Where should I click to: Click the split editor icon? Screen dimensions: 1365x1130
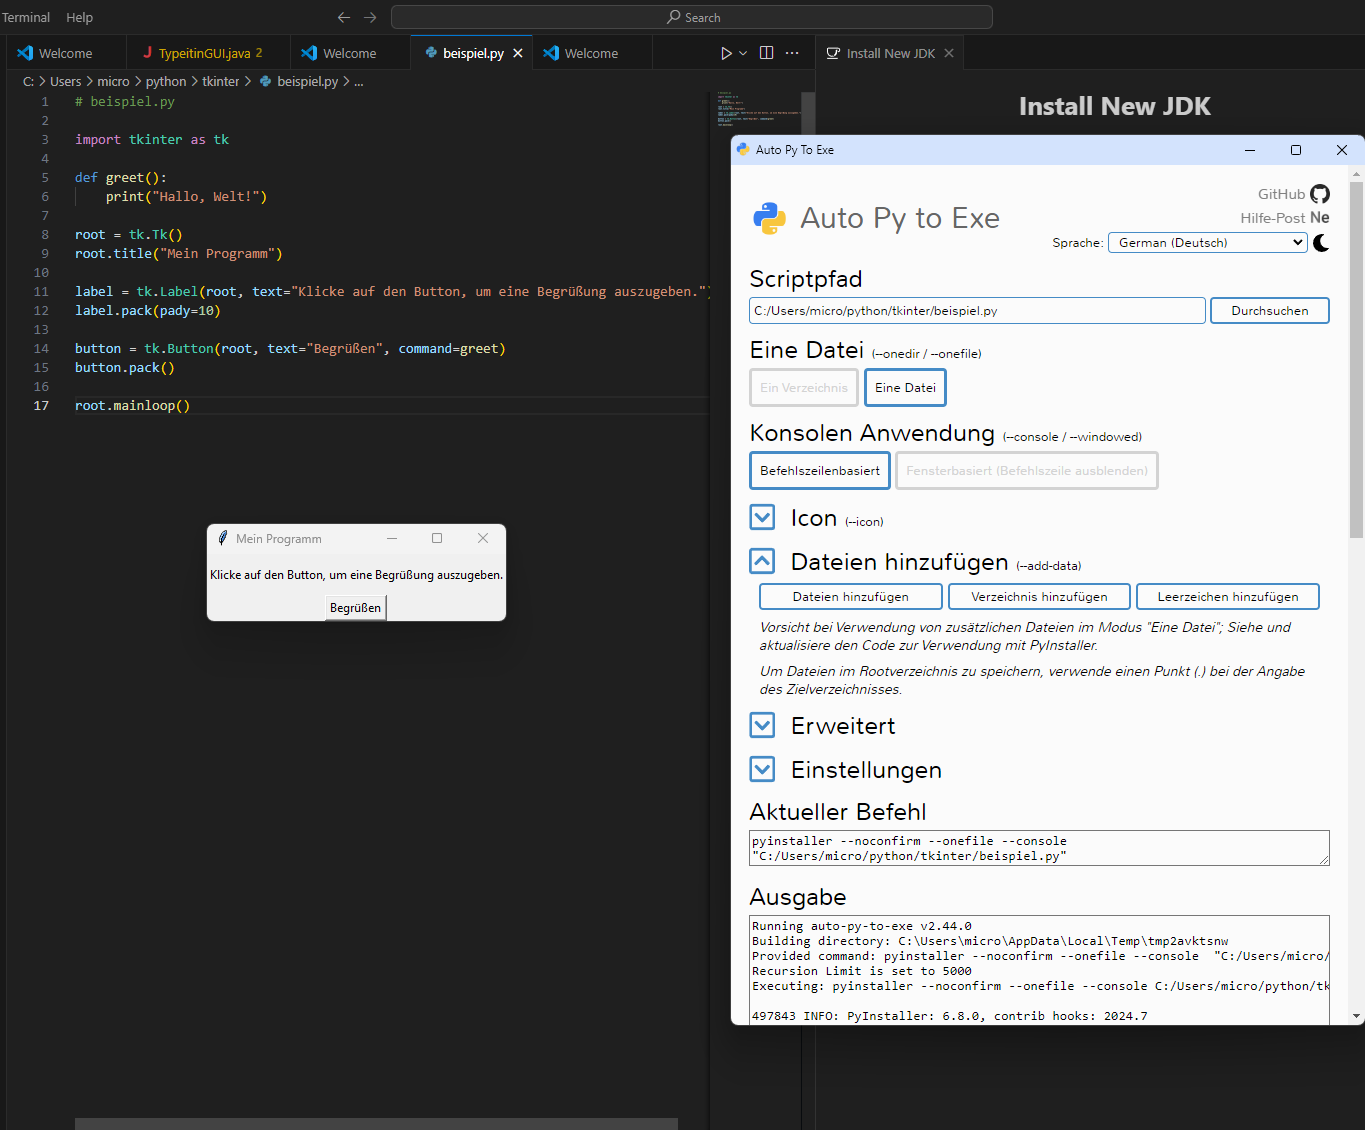(766, 53)
